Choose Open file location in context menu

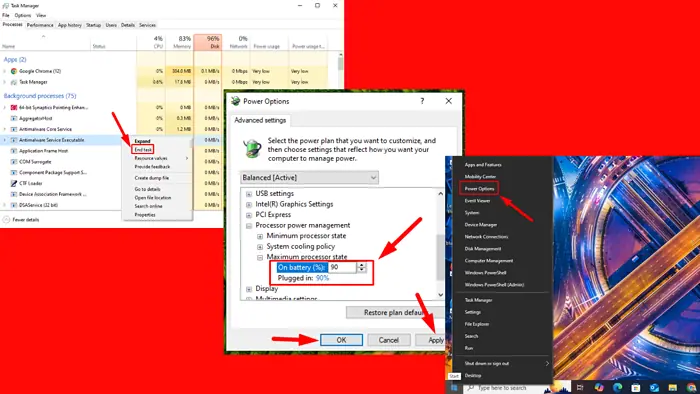(x=153, y=198)
